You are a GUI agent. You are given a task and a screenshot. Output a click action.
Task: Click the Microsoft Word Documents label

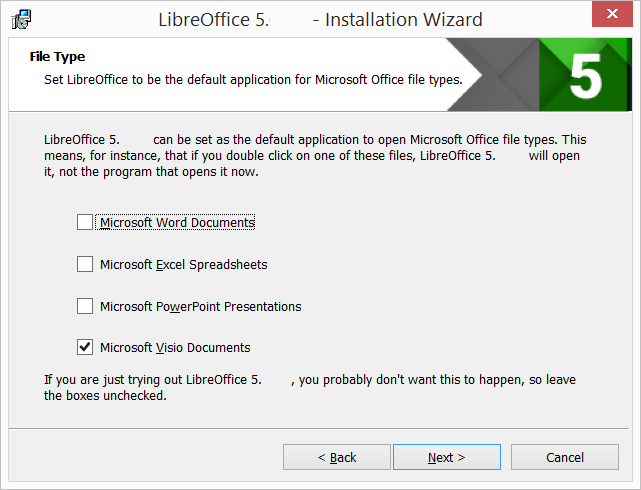[177, 223]
